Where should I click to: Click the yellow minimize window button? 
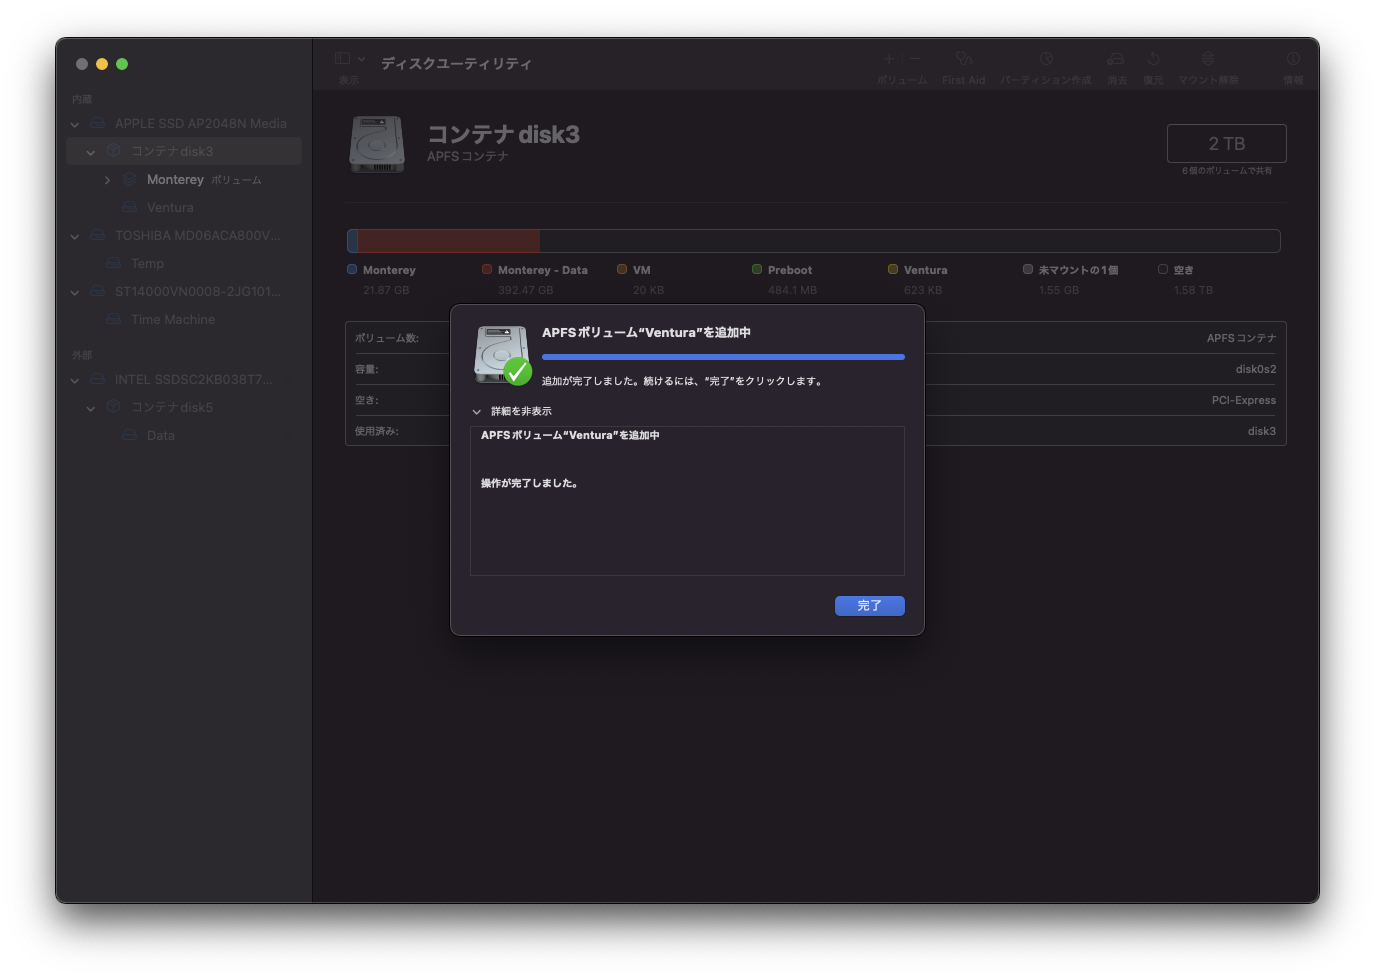[x=102, y=64]
